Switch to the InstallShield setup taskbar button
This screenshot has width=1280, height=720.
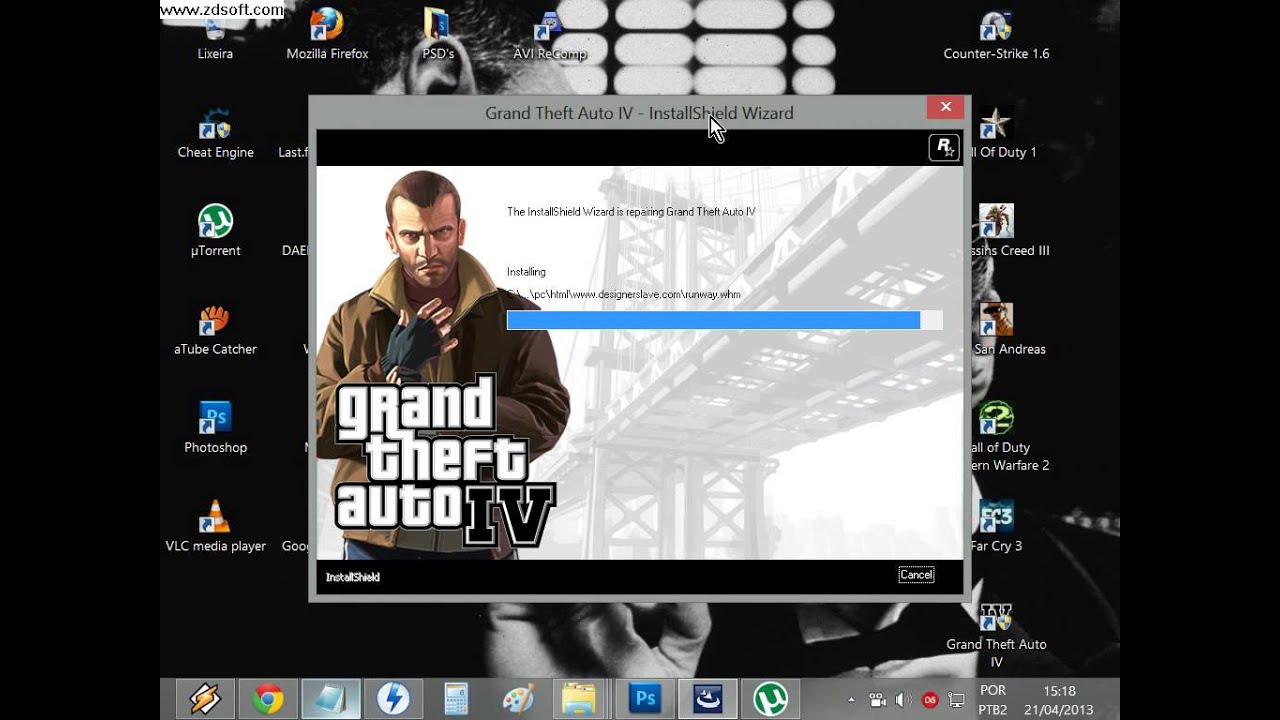click(708, 698)
